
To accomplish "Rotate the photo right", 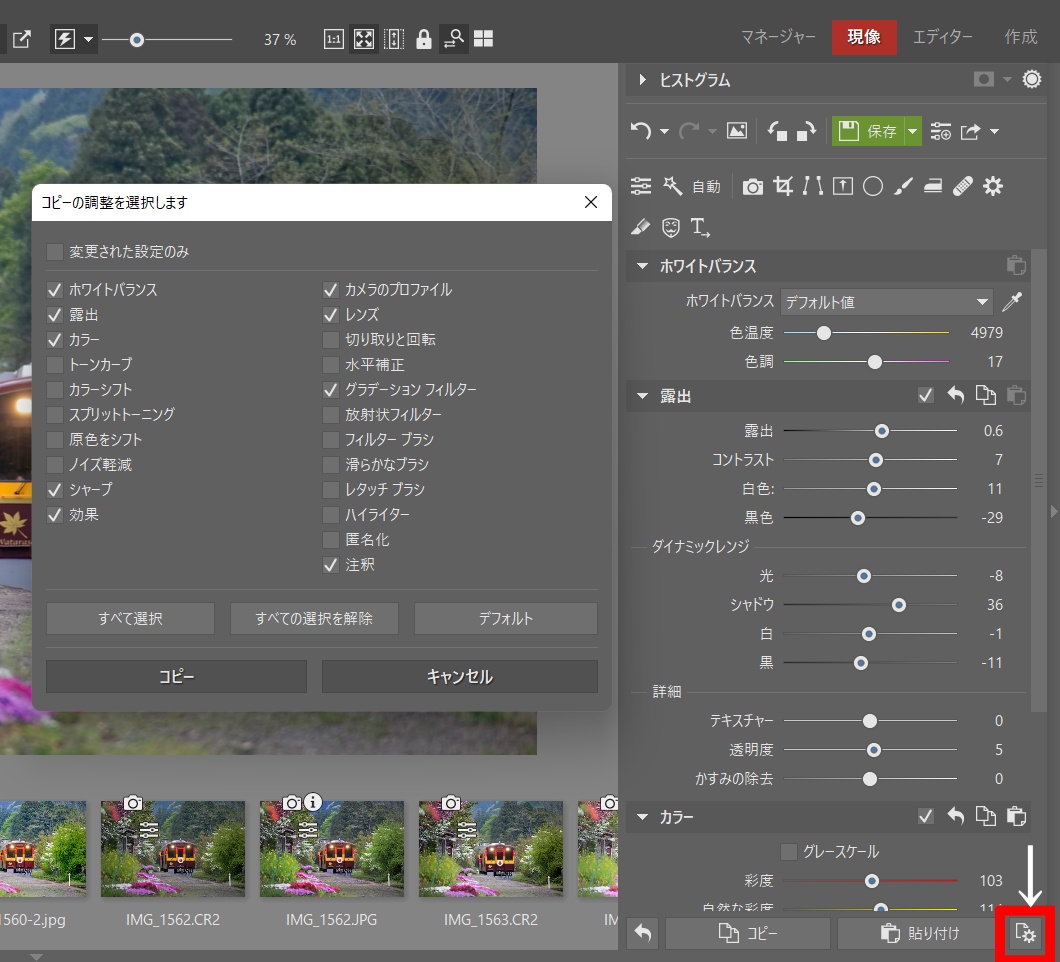I will coord(806,130).
